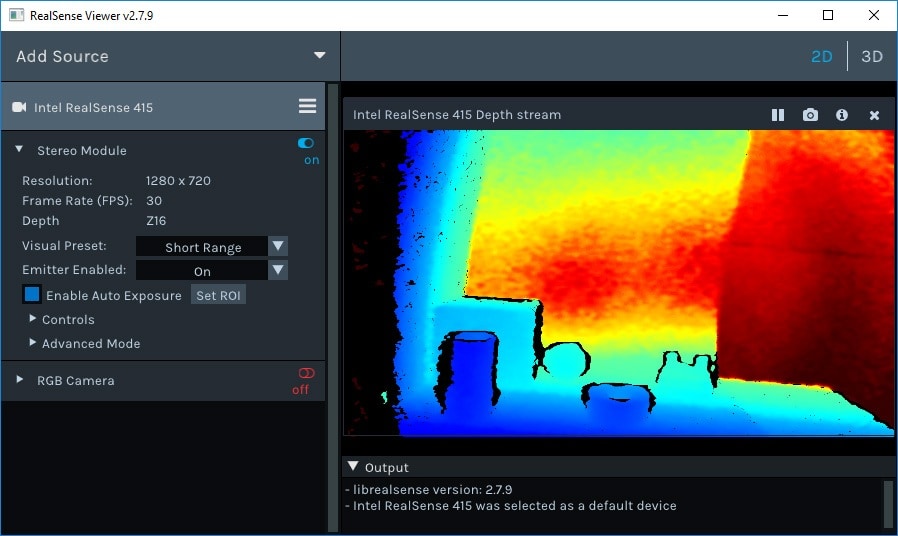Click the RealSense Viewer app icon

click(x=16, y=16)
